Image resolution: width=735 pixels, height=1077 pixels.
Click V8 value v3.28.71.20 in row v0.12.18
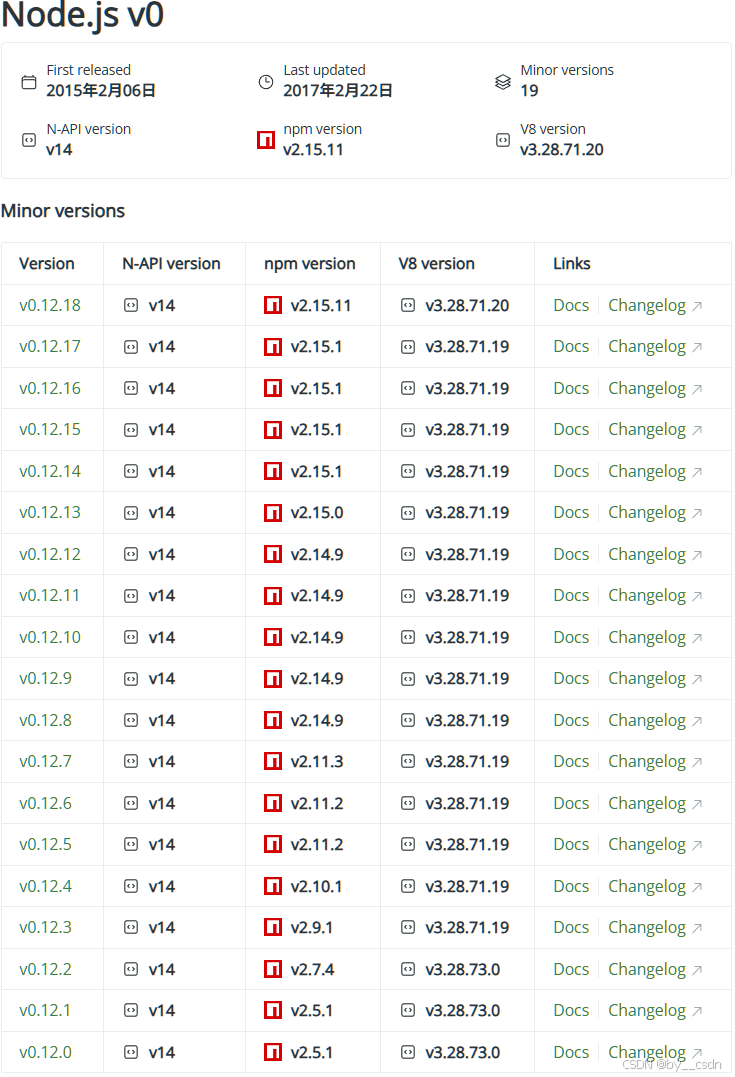(x=467, y=306)
